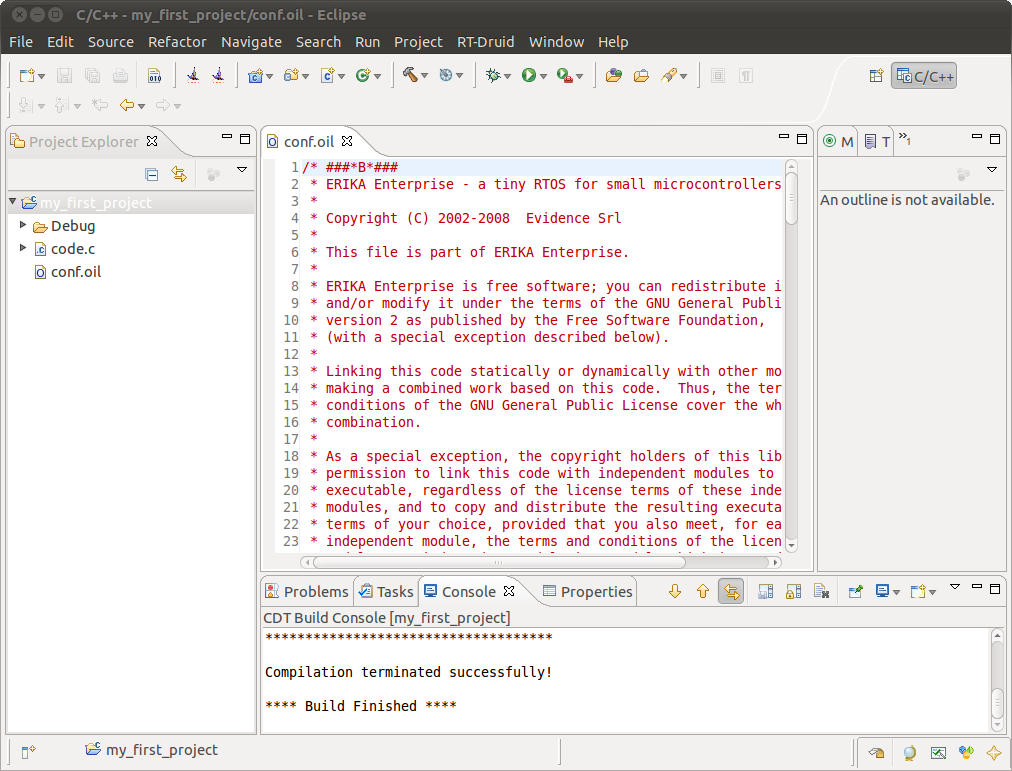Open Display Selected Console dropdown
Screen dimensions: 1012x771
click(896, 592)
